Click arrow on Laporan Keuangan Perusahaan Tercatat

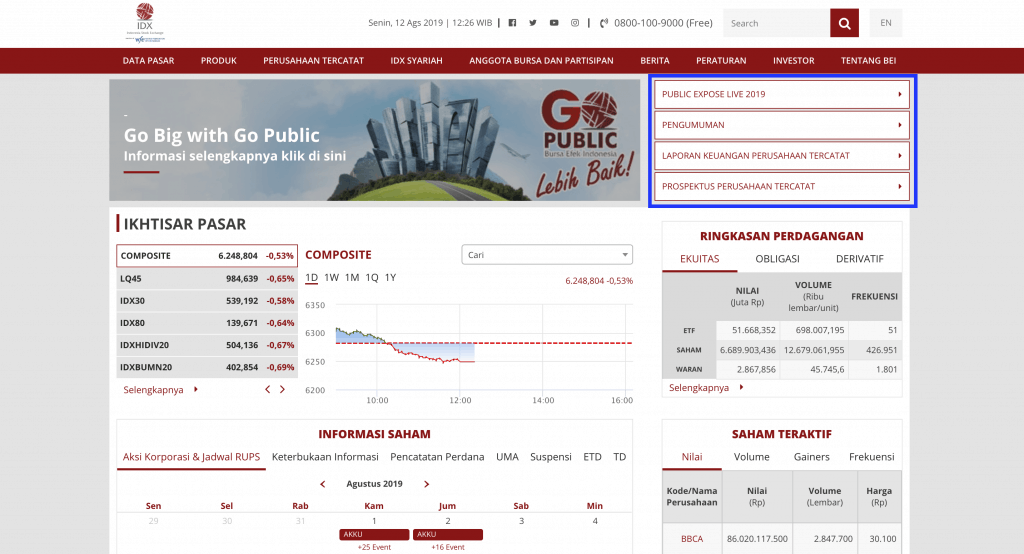tap(900, 155)
